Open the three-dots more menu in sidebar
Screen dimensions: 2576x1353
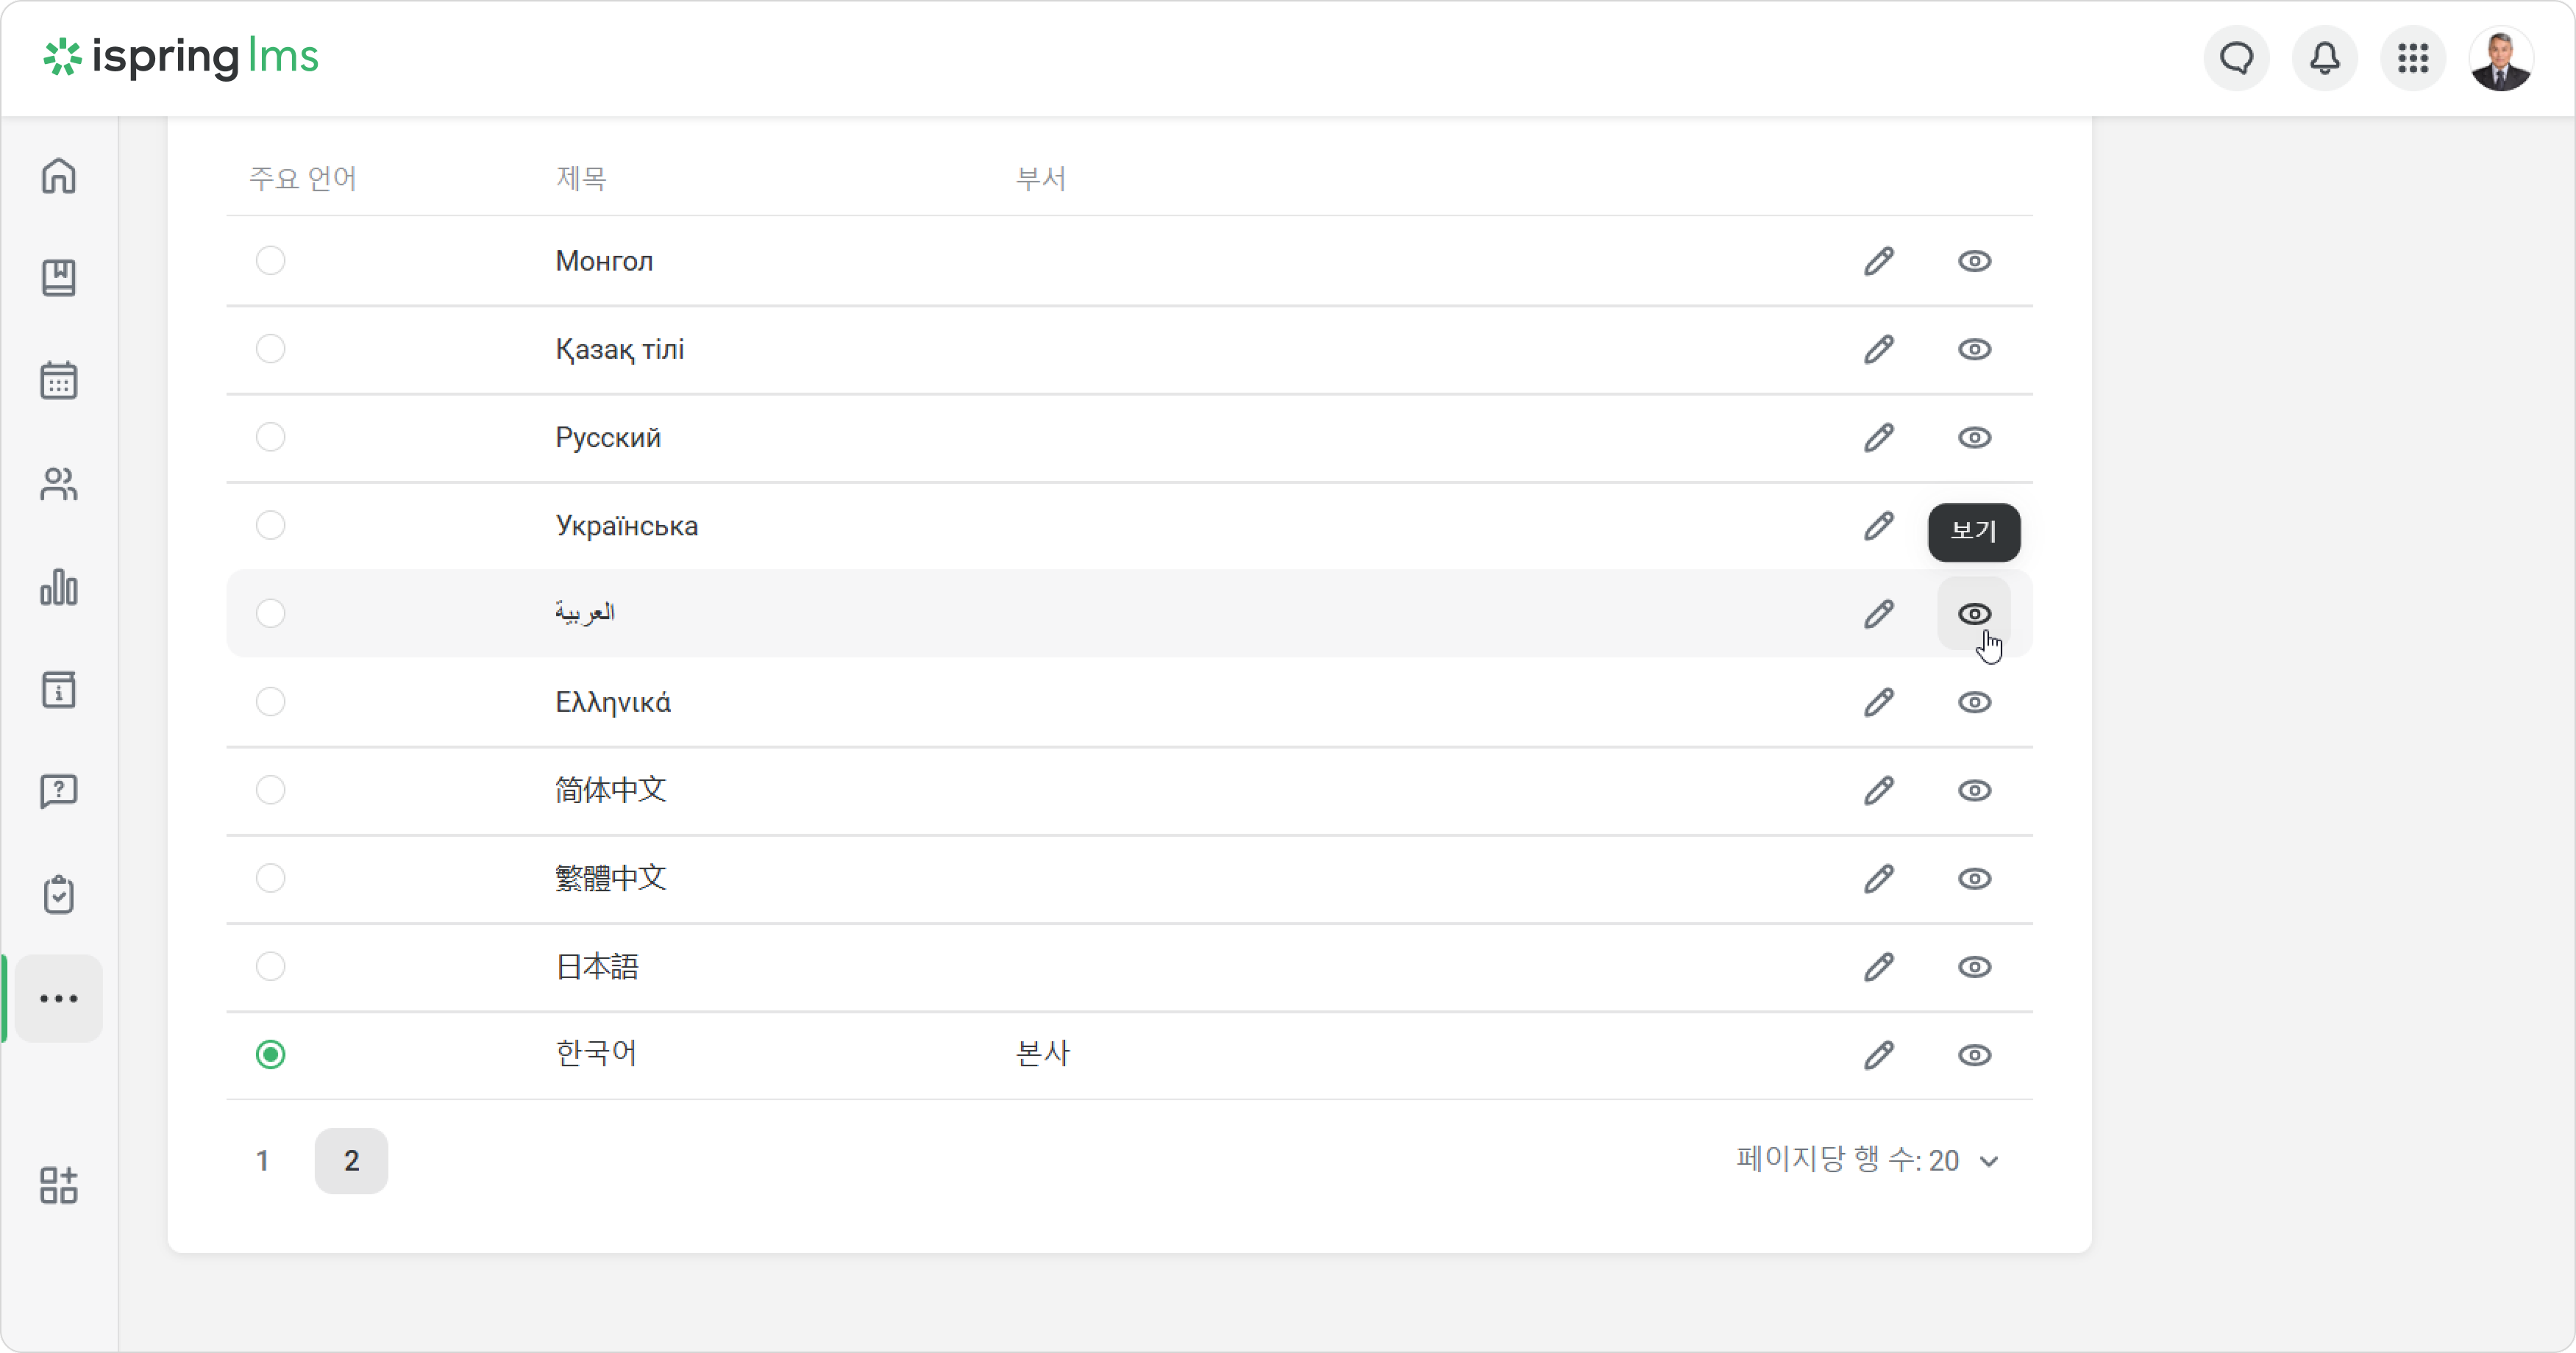[59, 998]
